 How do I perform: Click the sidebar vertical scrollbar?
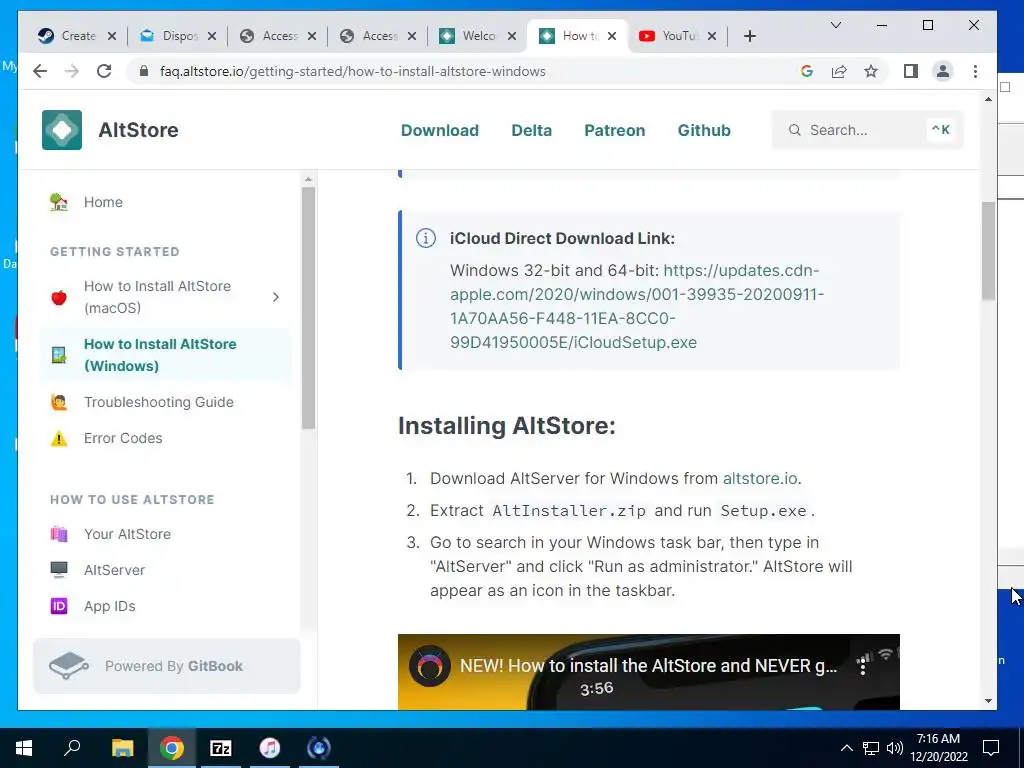pyautogui.click(x=308, y=308)
